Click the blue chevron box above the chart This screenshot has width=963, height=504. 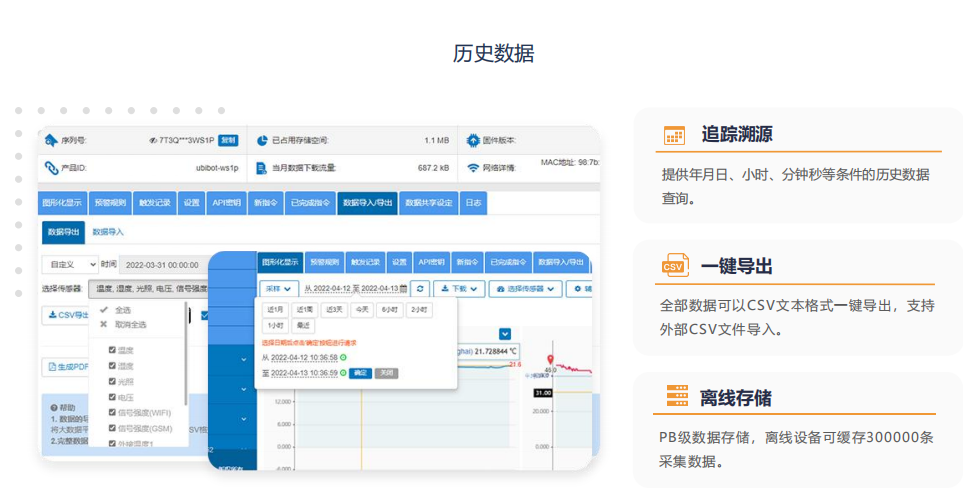tap(505, 334)
